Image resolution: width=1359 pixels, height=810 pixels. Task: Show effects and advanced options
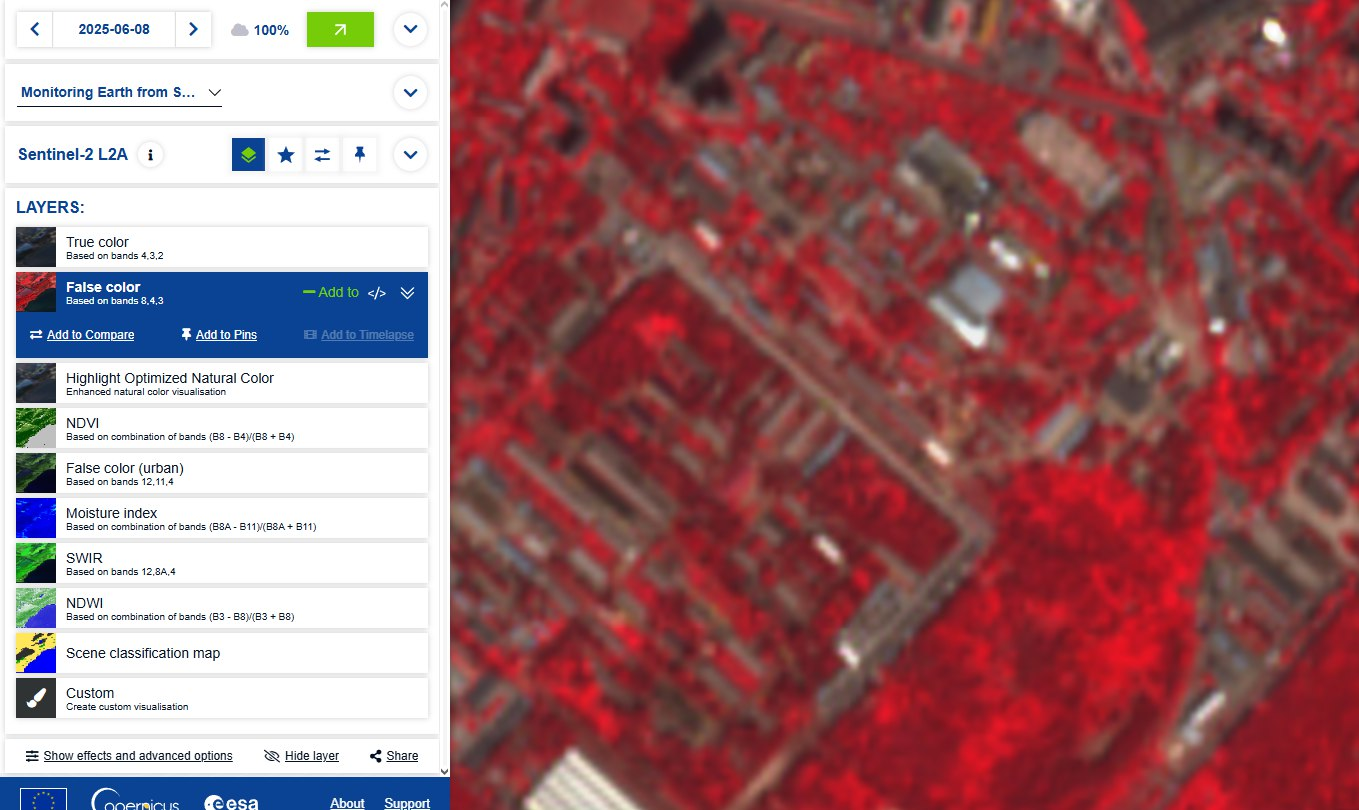point(129,756)
